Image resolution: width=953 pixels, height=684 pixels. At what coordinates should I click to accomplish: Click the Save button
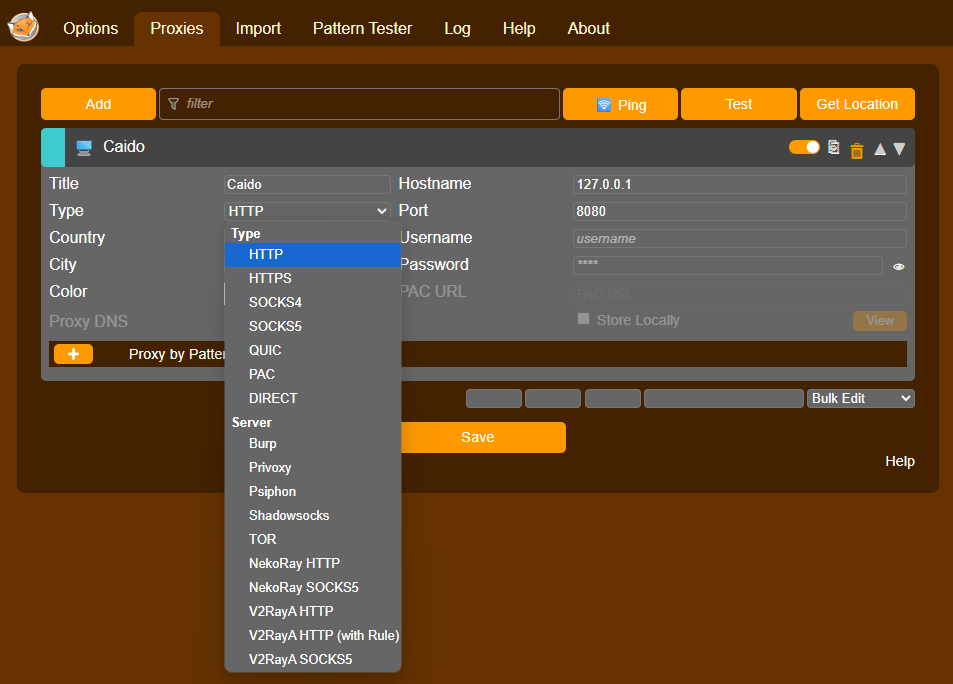pos(478,437)
